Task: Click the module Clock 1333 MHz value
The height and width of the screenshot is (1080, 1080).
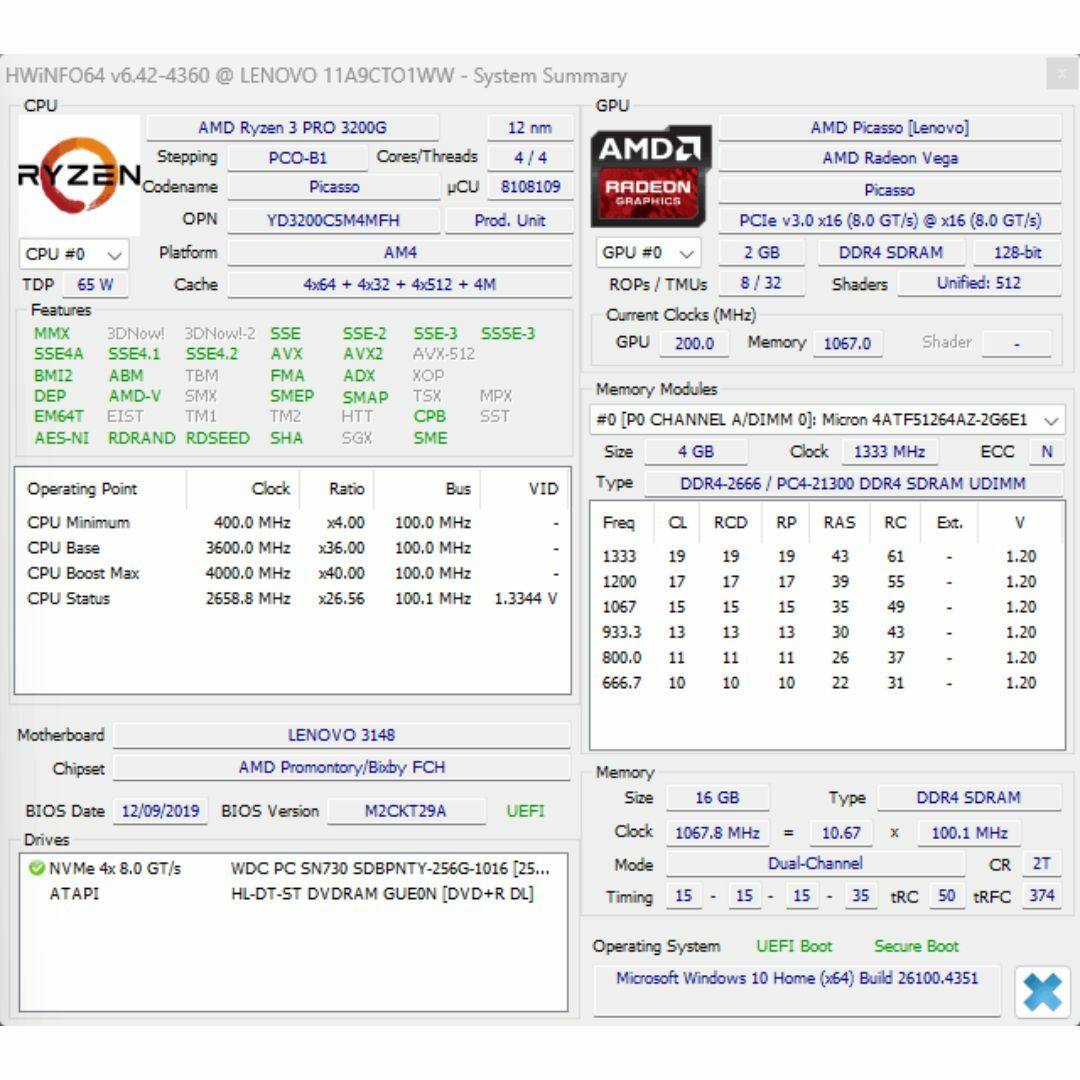Action: point(889,452)
